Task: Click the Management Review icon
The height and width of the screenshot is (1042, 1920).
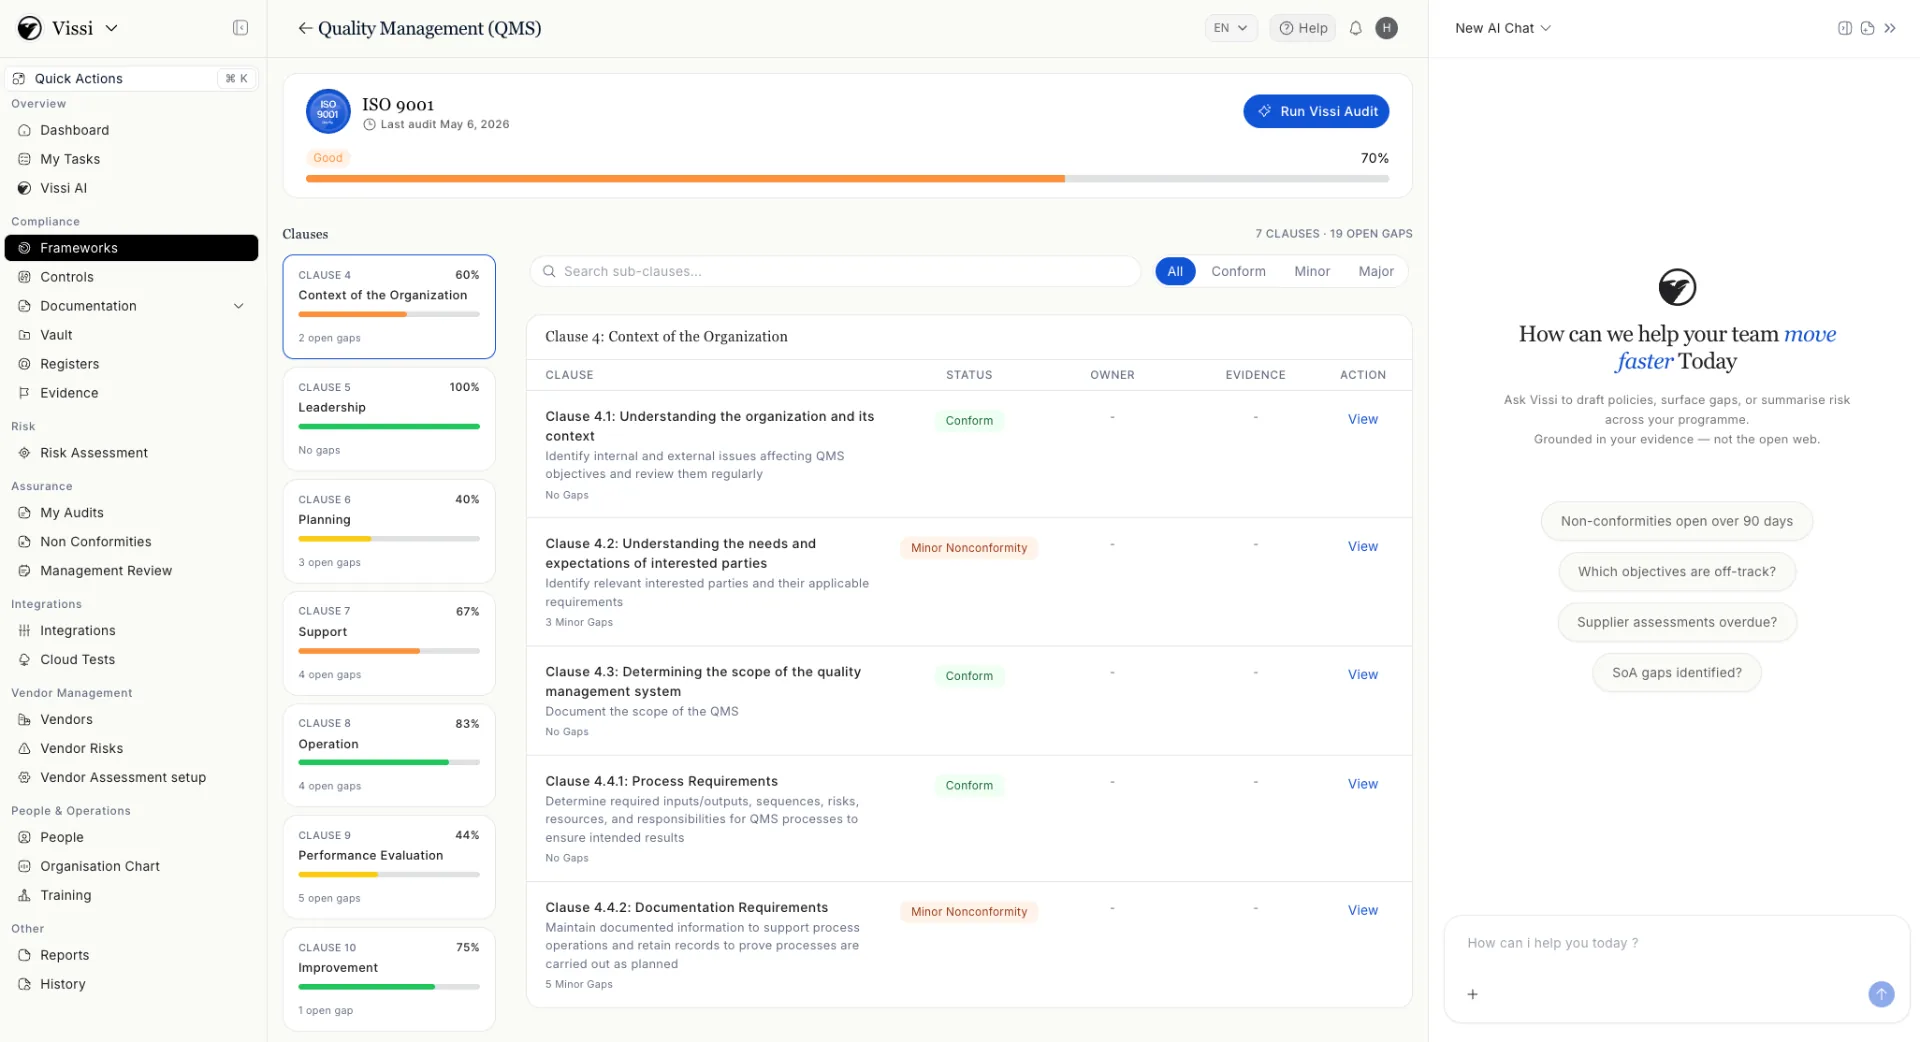Action: (x=24, y=571)
